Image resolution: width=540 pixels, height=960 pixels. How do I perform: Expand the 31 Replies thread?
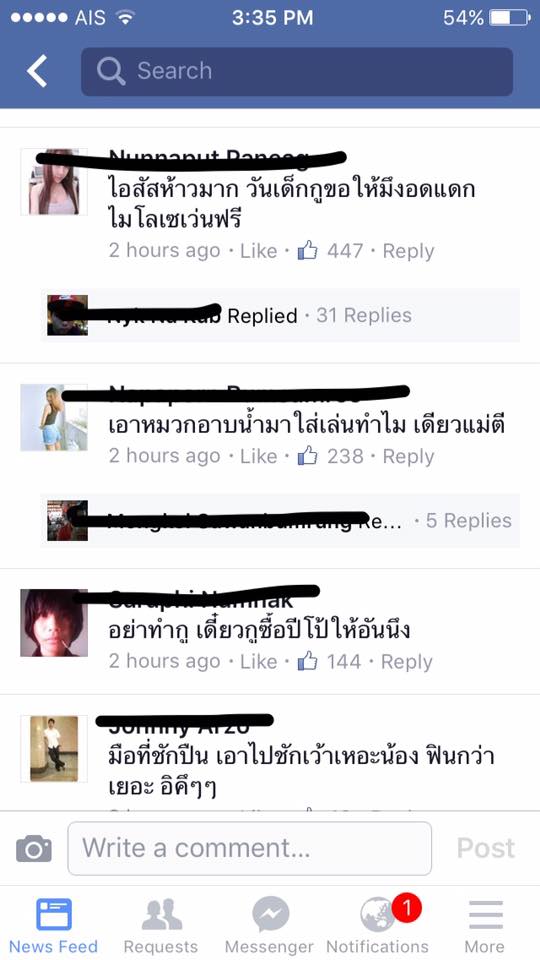click(364, 315)
